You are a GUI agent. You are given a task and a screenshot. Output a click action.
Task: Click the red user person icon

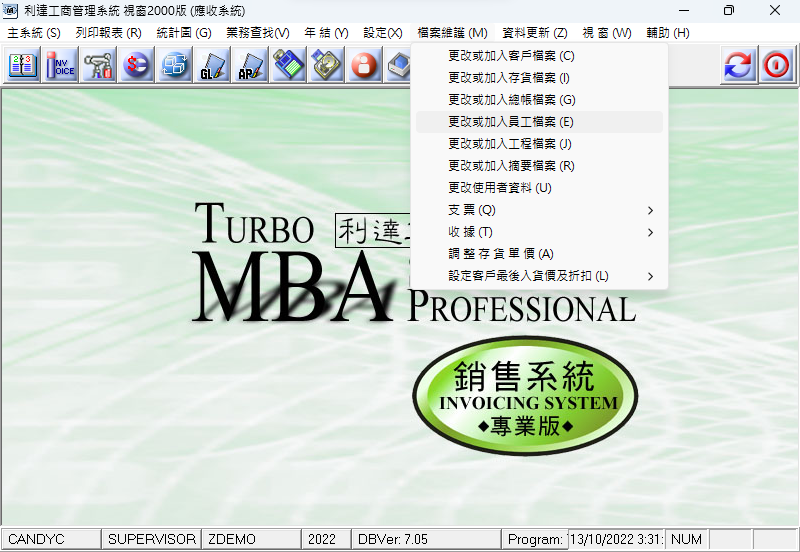364,65
